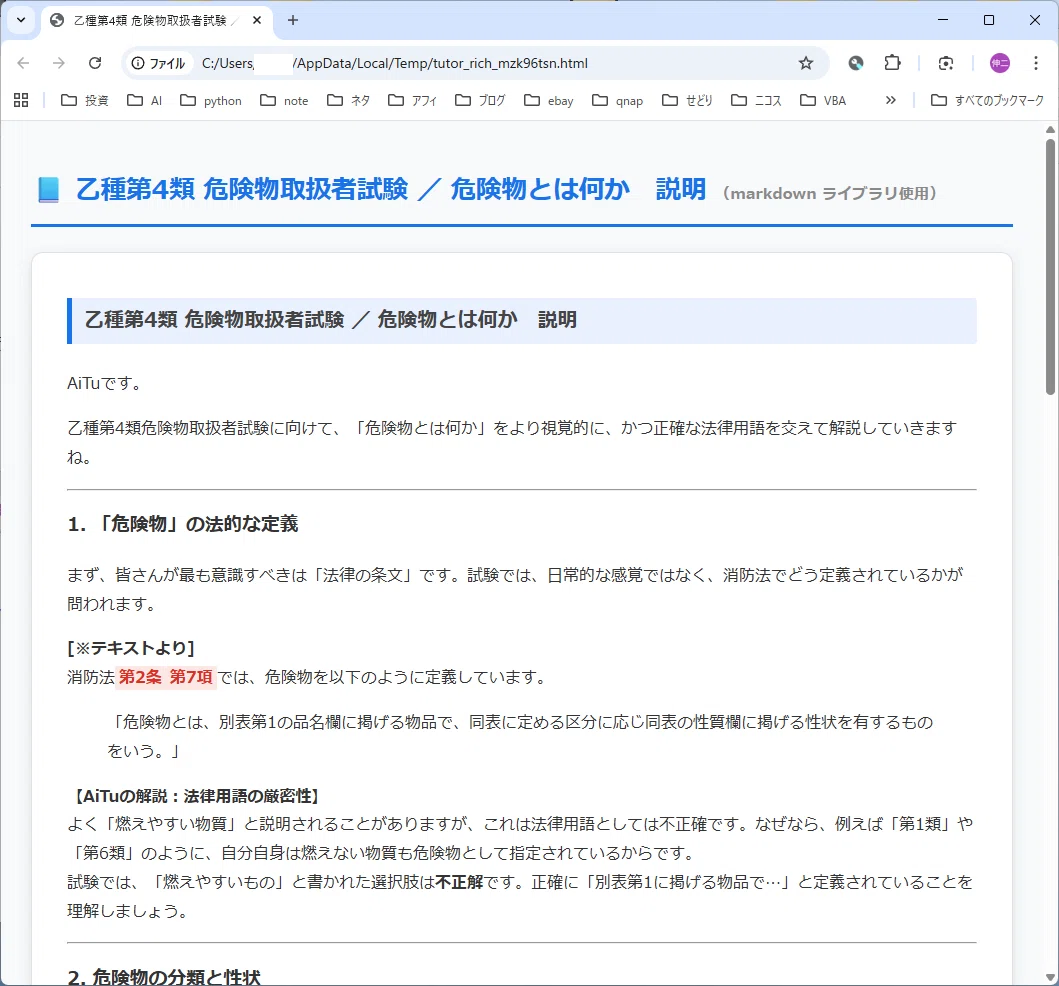The height and width of the screenshot is (986, 1059).
Task: View site info via ファイル chip
Action: 158,63
